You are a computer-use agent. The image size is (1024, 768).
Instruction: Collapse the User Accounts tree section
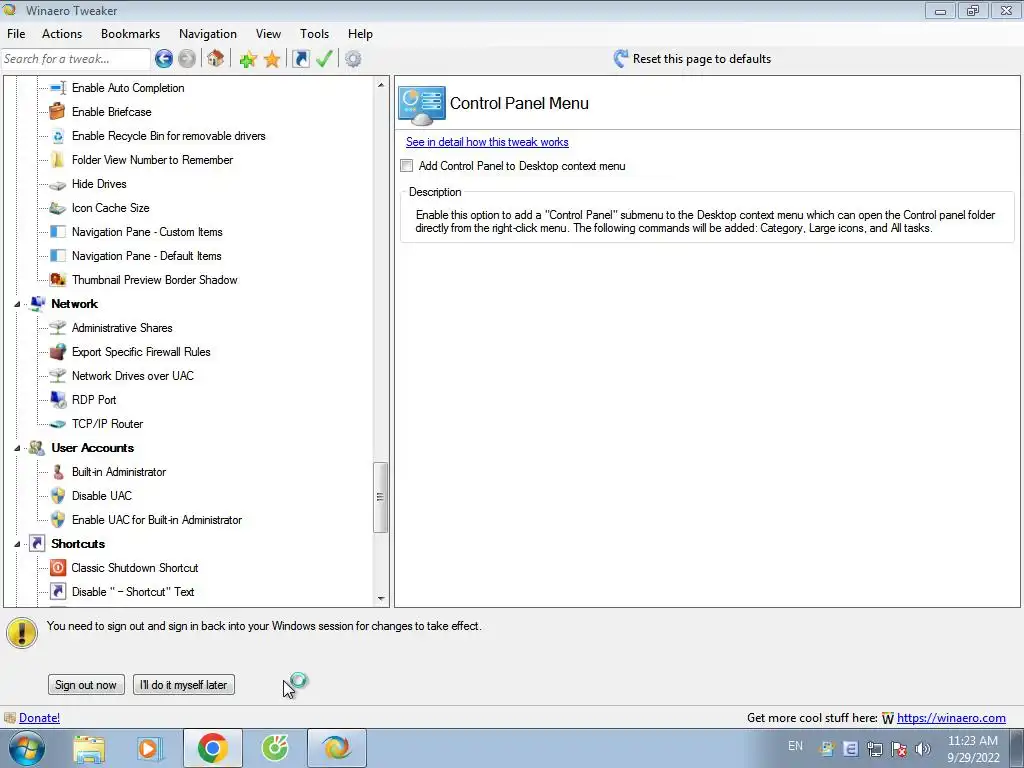click(17, 448)
